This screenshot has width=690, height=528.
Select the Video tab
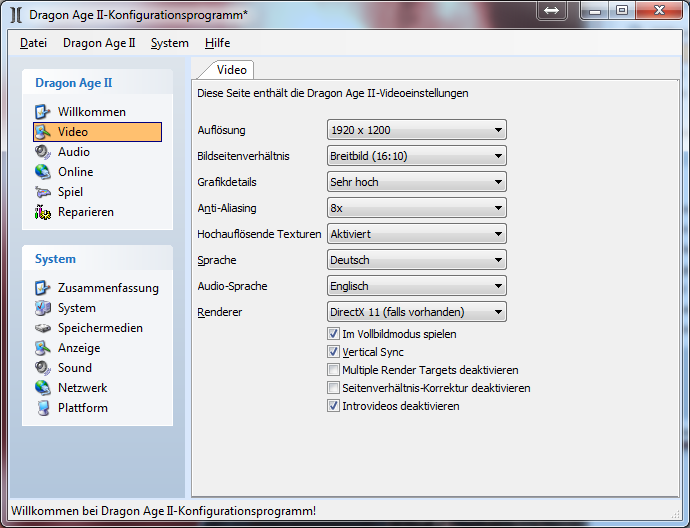(231, 70)
